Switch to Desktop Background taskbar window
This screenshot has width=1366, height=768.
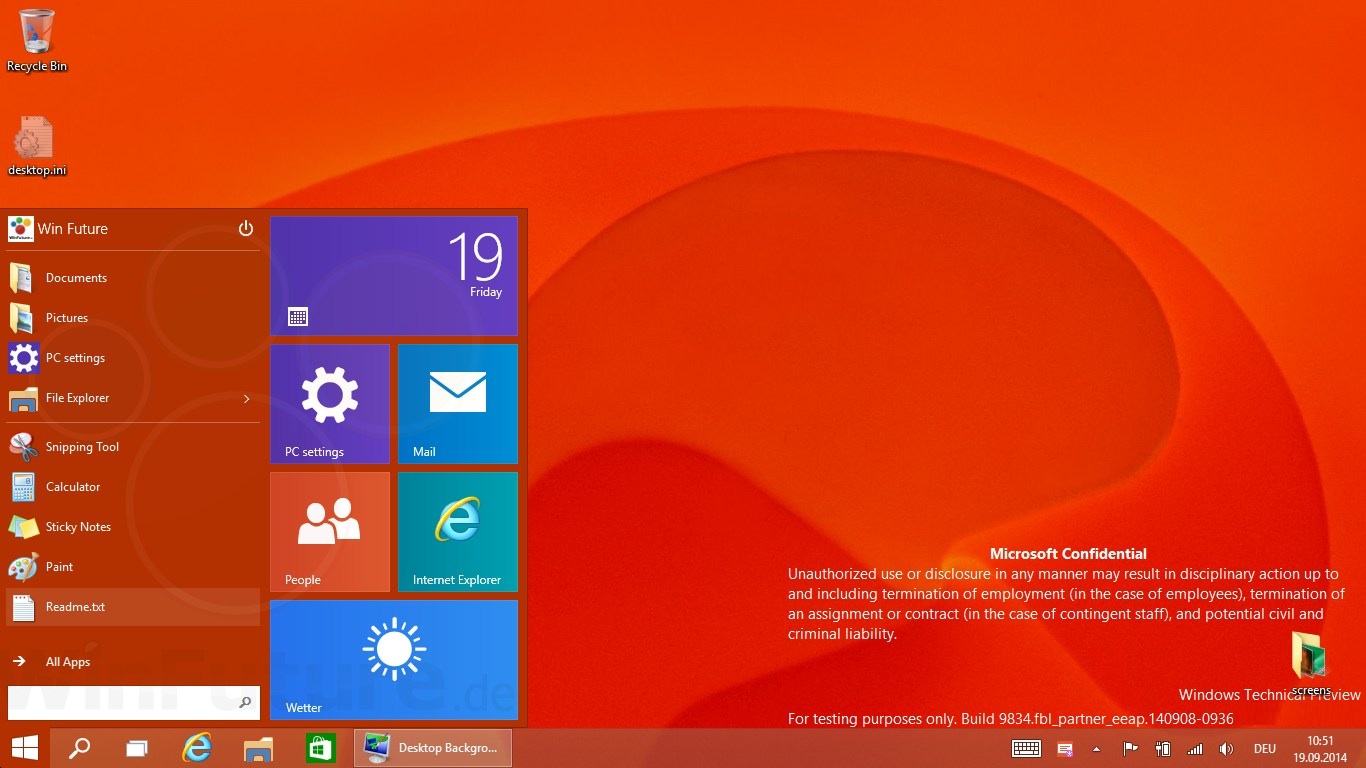(x=433, y=748)
